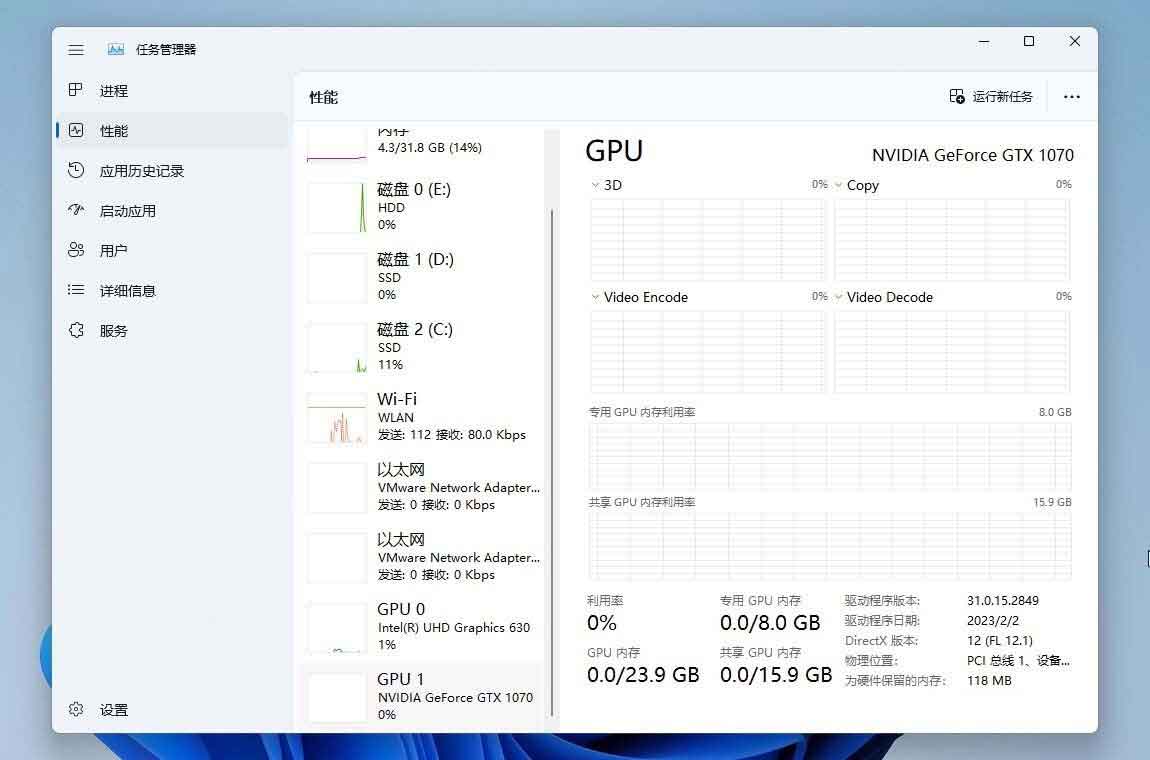The width and height of the screenshot is (1150, 760).
Task: Open the three-dot more options menu
Action: (x=1072, y=97)
